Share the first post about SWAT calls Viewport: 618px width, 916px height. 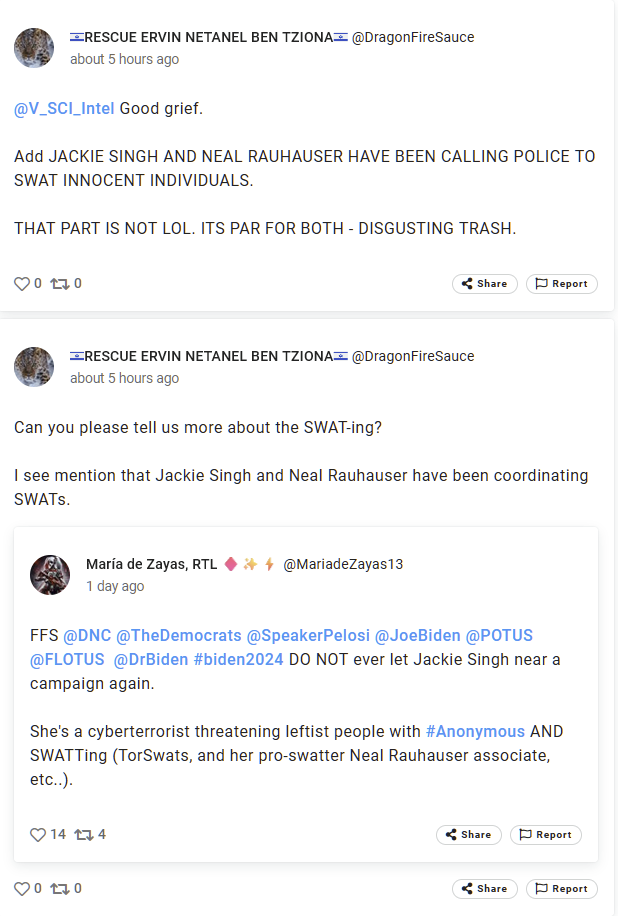(x=485, y=284)
